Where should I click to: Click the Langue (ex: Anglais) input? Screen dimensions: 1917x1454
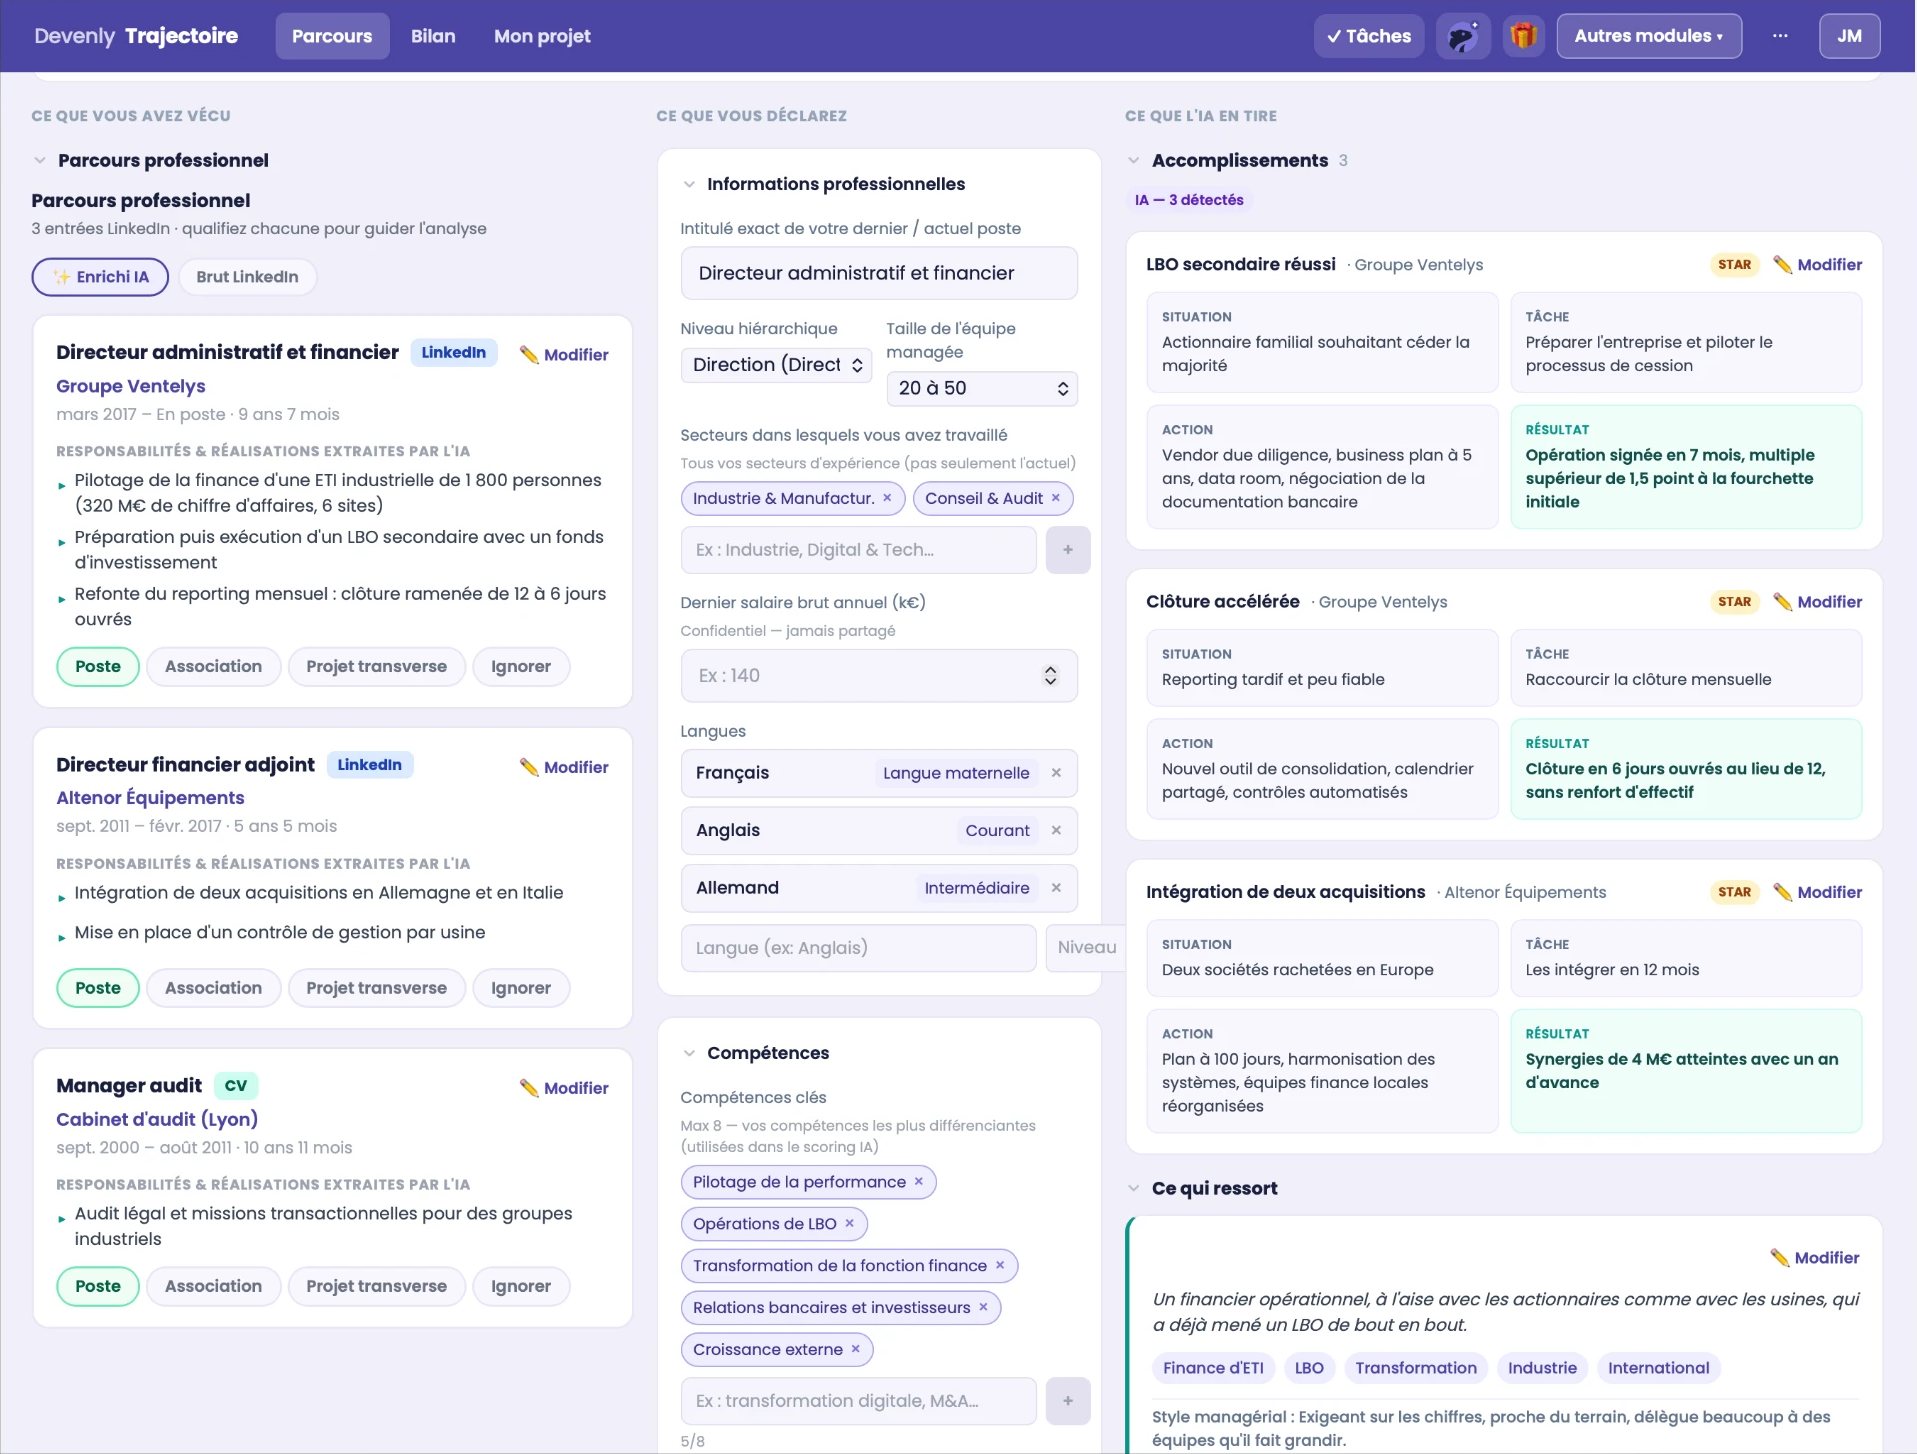coord(858,948)
